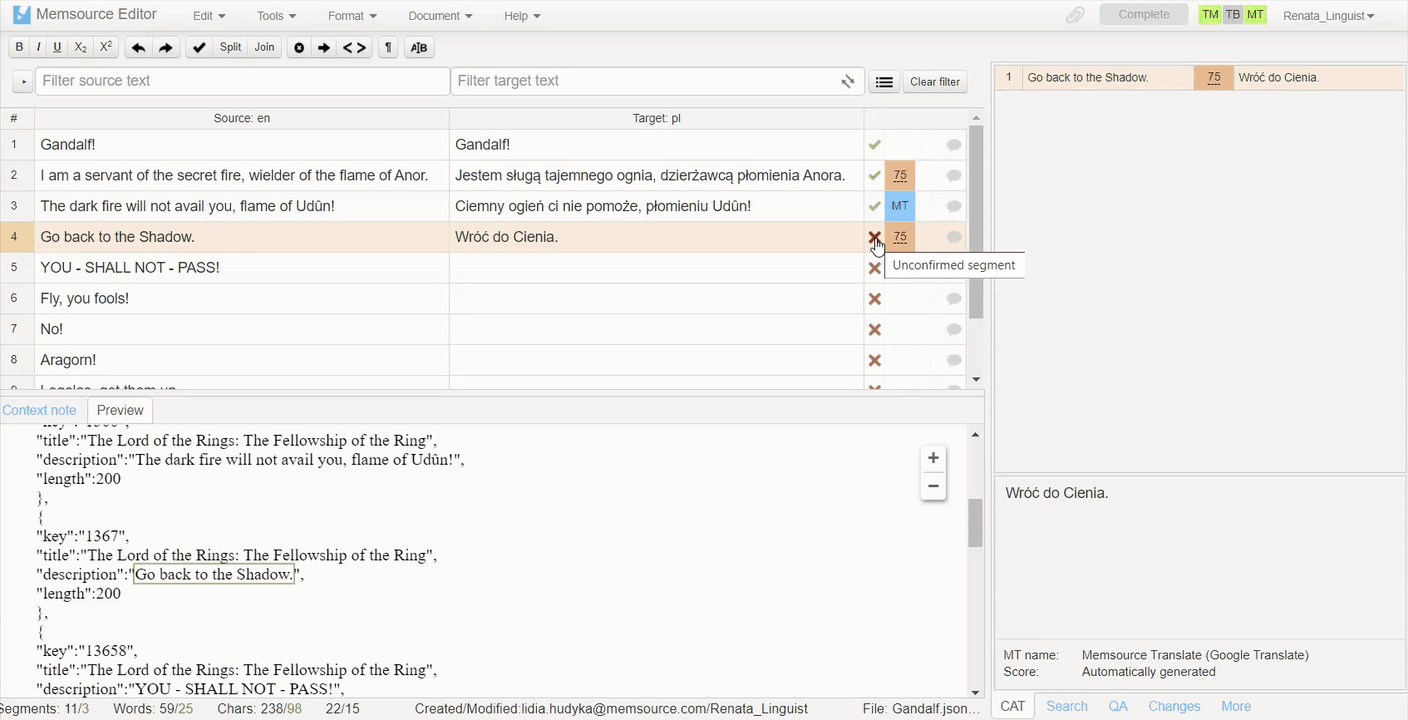
Task: Open the comment bubble for segment 6
Action: (x=954, y=299)
